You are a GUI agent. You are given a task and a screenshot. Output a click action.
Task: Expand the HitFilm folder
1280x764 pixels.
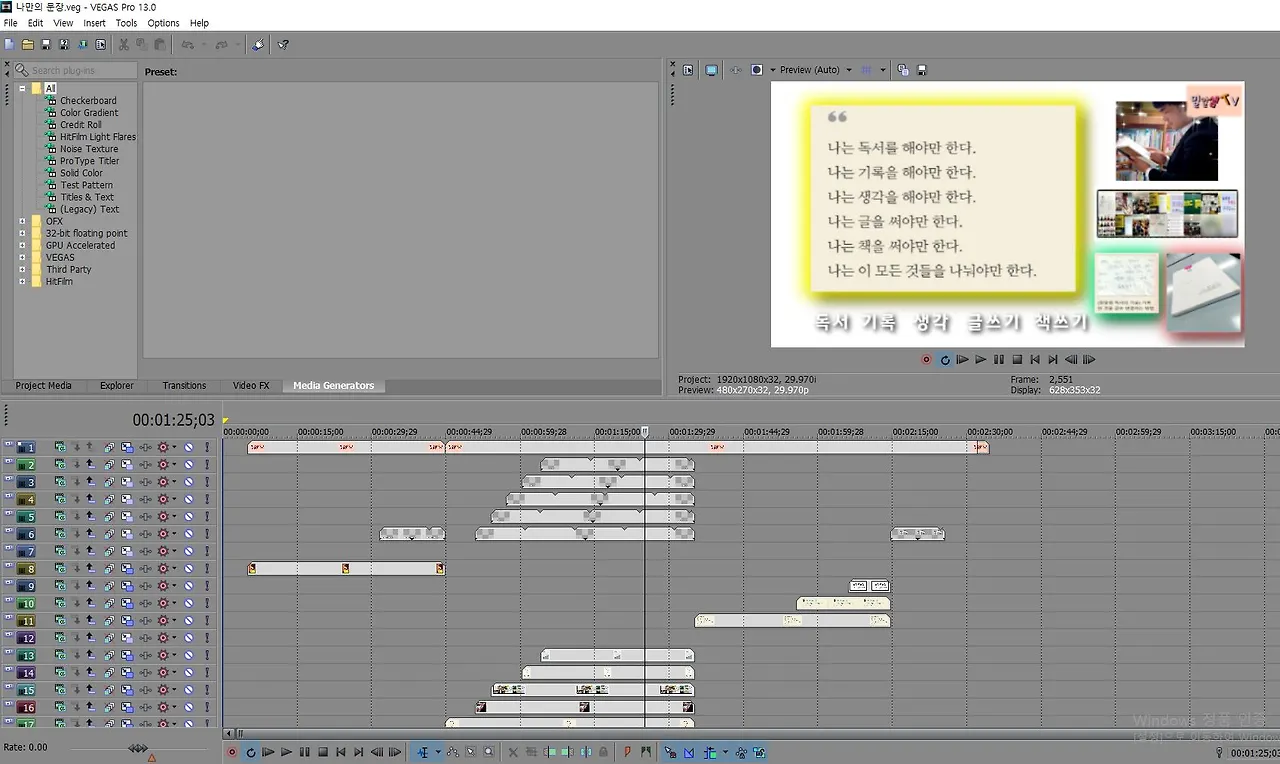22,281
